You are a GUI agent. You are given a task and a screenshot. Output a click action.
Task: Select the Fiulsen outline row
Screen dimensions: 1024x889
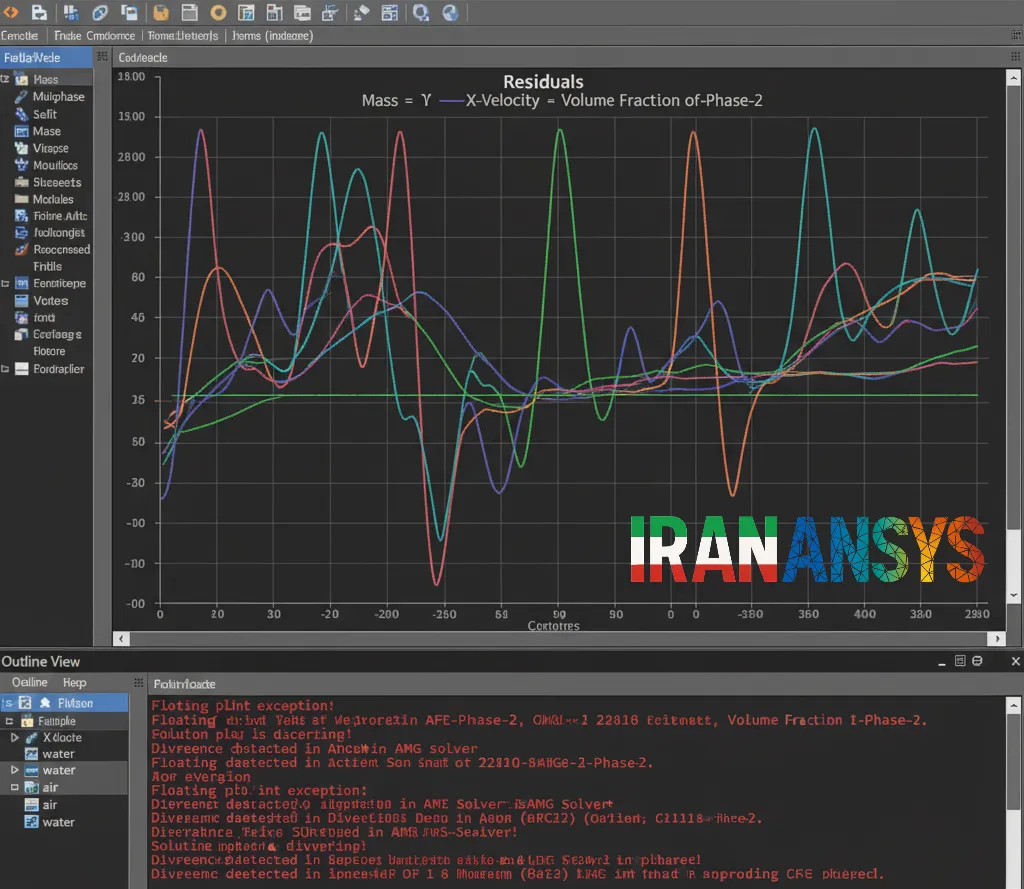pos(64,703)
